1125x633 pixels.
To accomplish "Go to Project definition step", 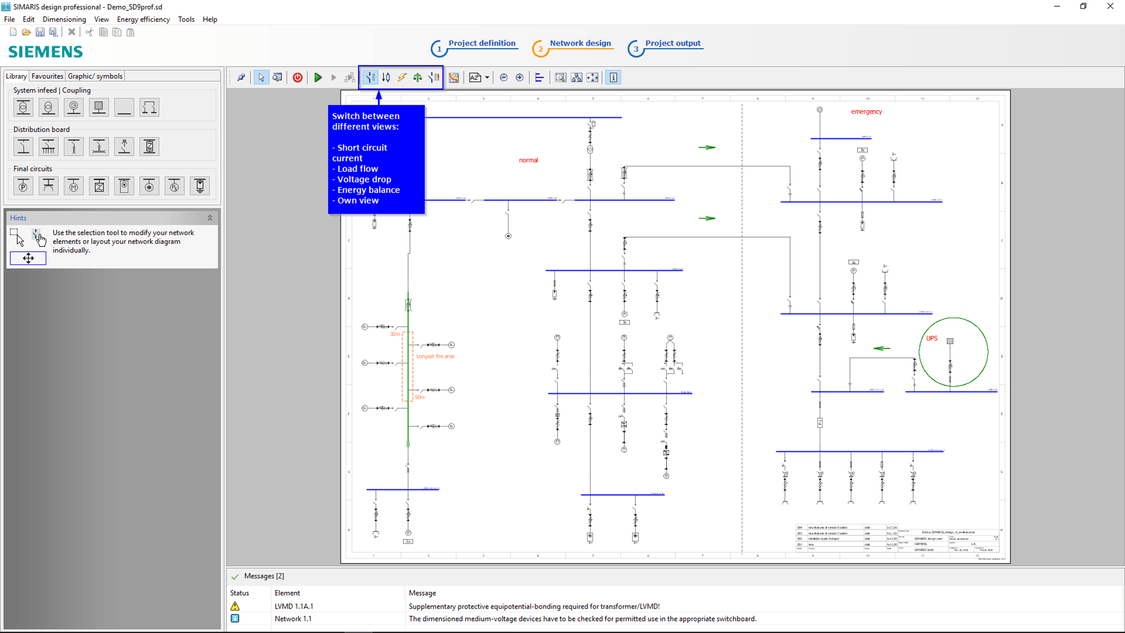I will click(x=481, y=44).
